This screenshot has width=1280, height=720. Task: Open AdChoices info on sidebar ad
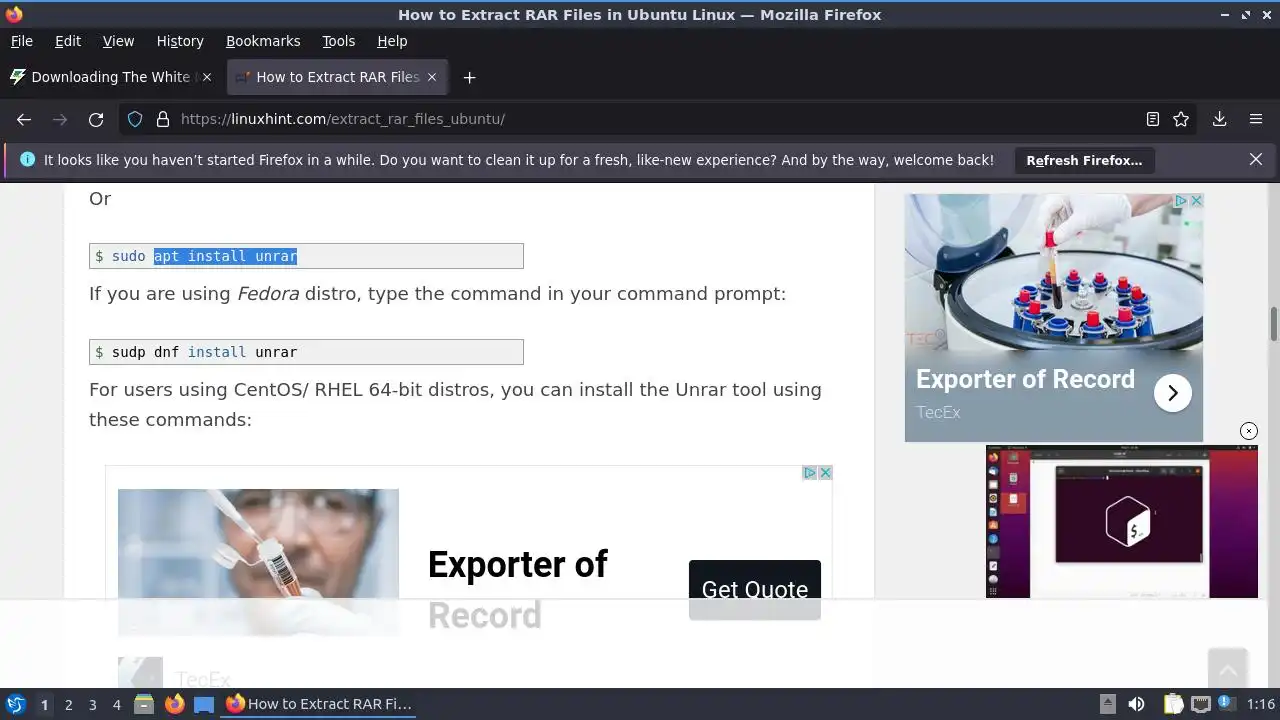click(x=1181, y=201)
